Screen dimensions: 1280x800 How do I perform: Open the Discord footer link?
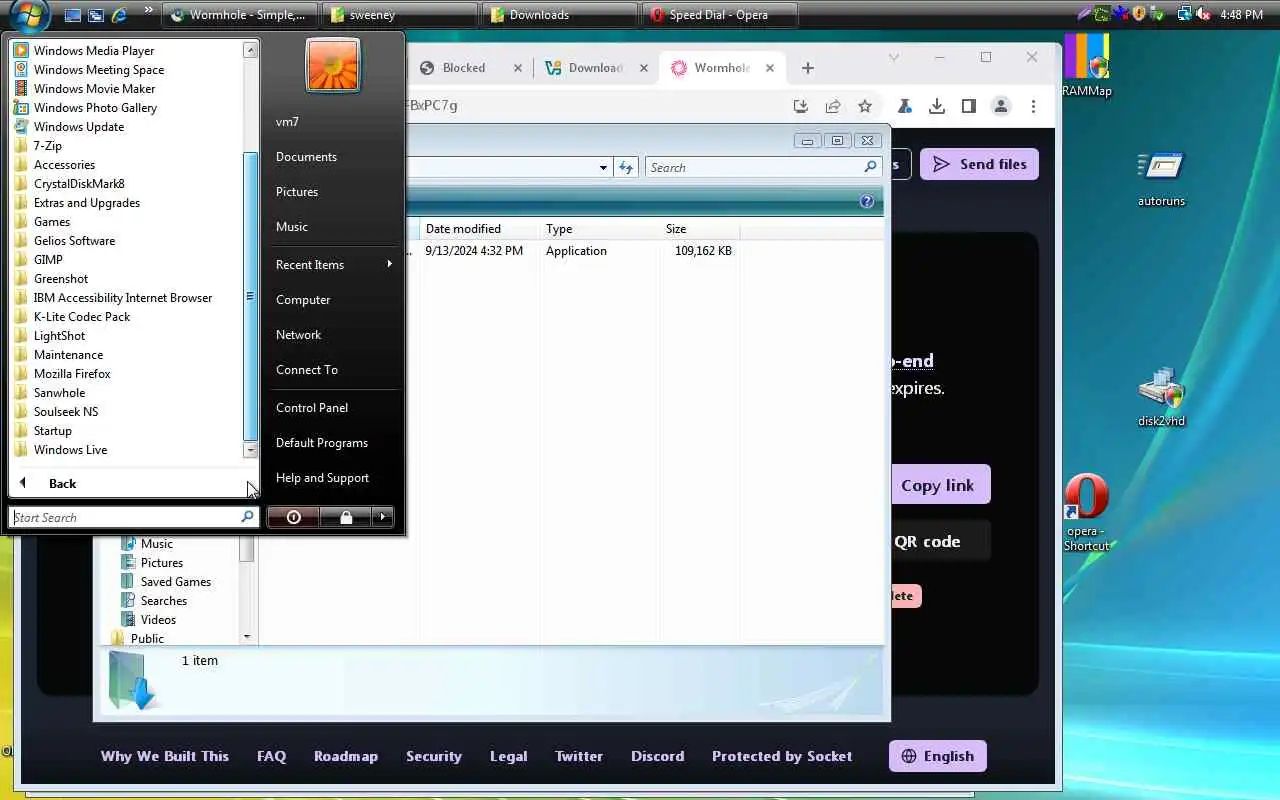(657, 756)
